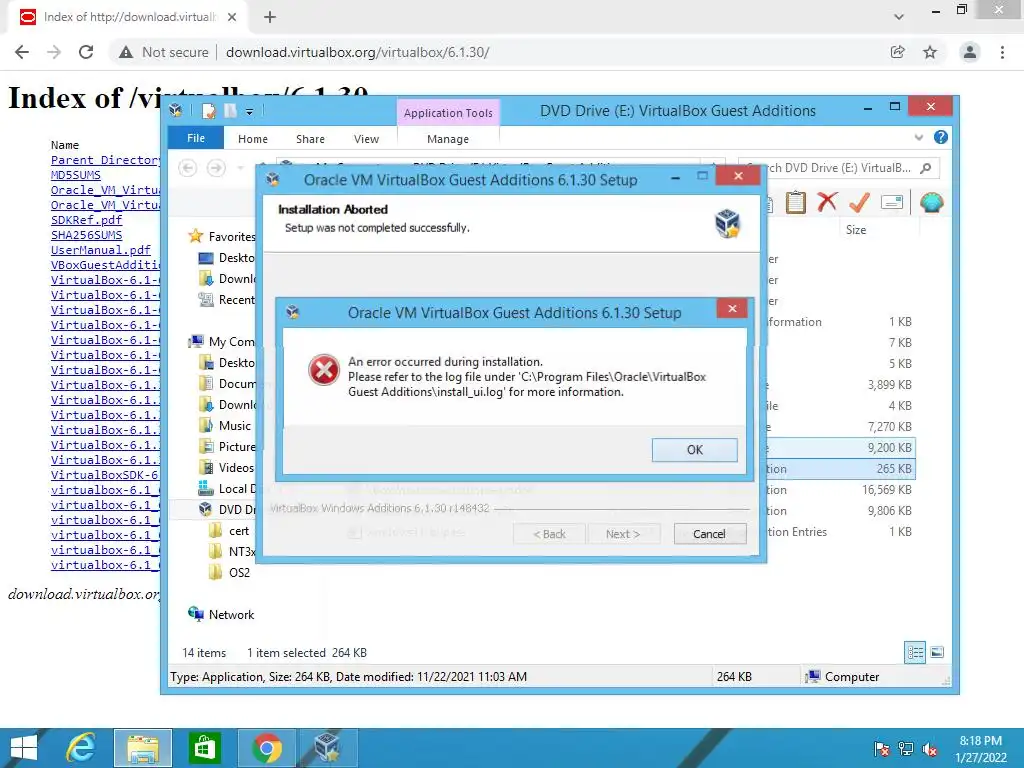Screen dimensions: 1024x768
Task: Open Windows Store from taskbar
Action: tap(204, 748)
